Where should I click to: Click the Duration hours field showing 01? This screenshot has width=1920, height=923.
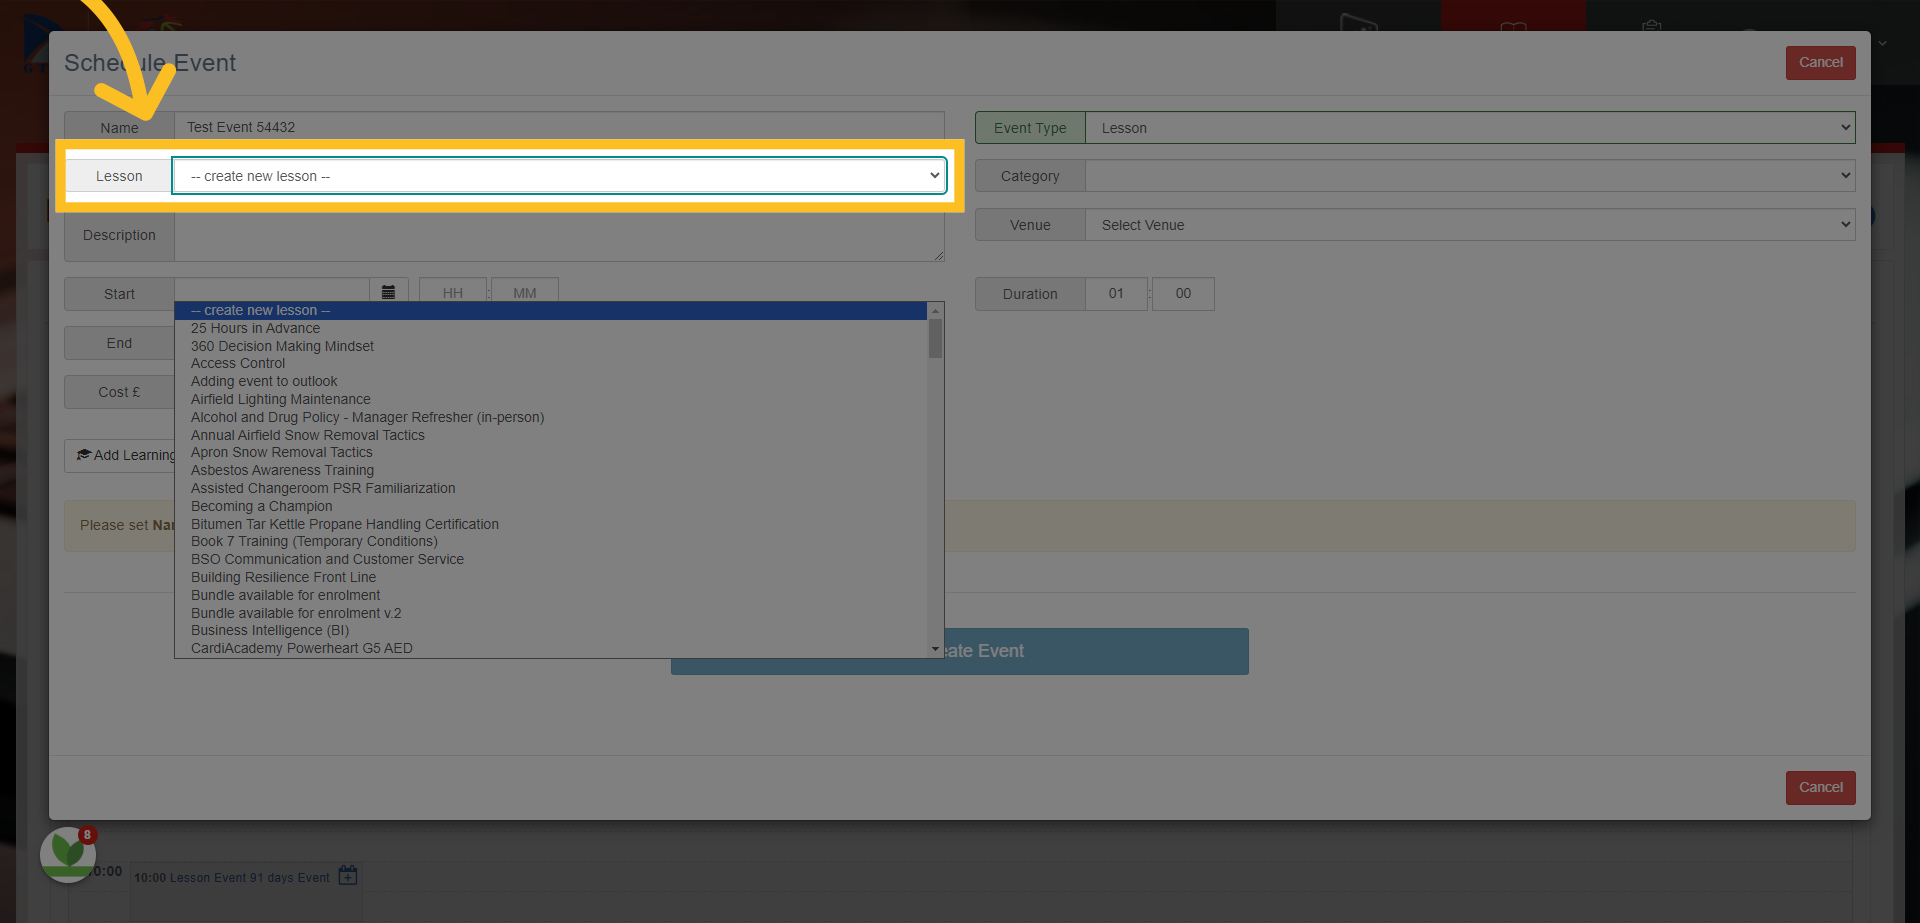[1116, 294]
